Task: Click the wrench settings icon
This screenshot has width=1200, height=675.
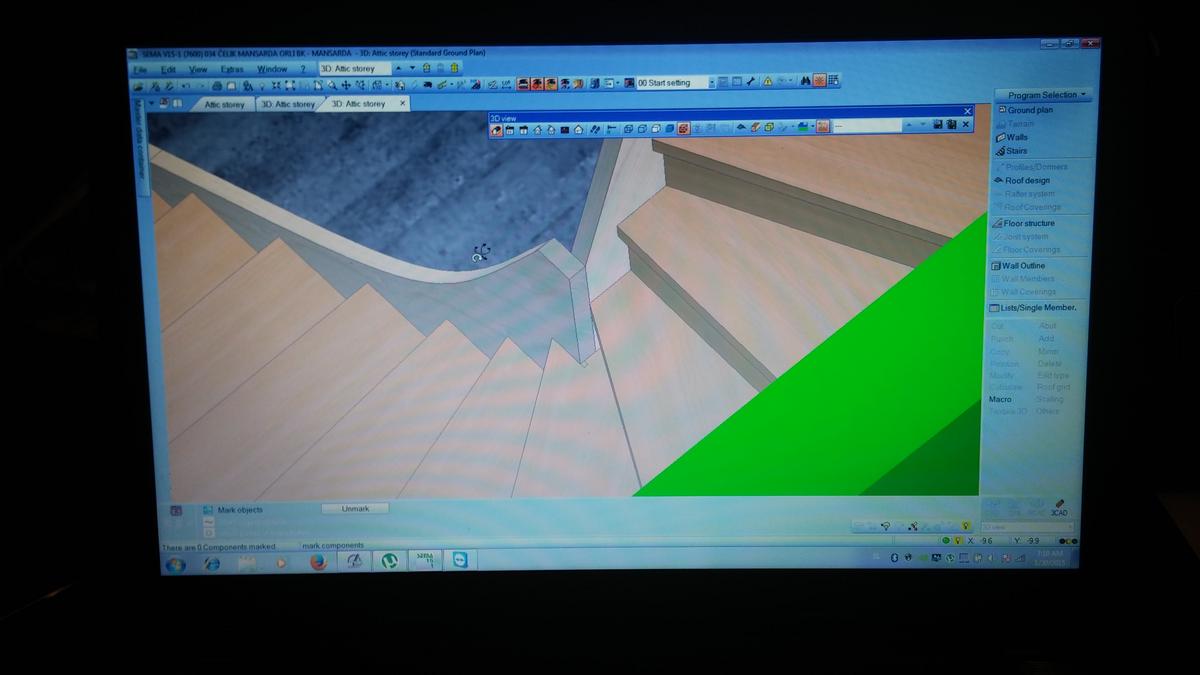Action: [x=750, y=81]
